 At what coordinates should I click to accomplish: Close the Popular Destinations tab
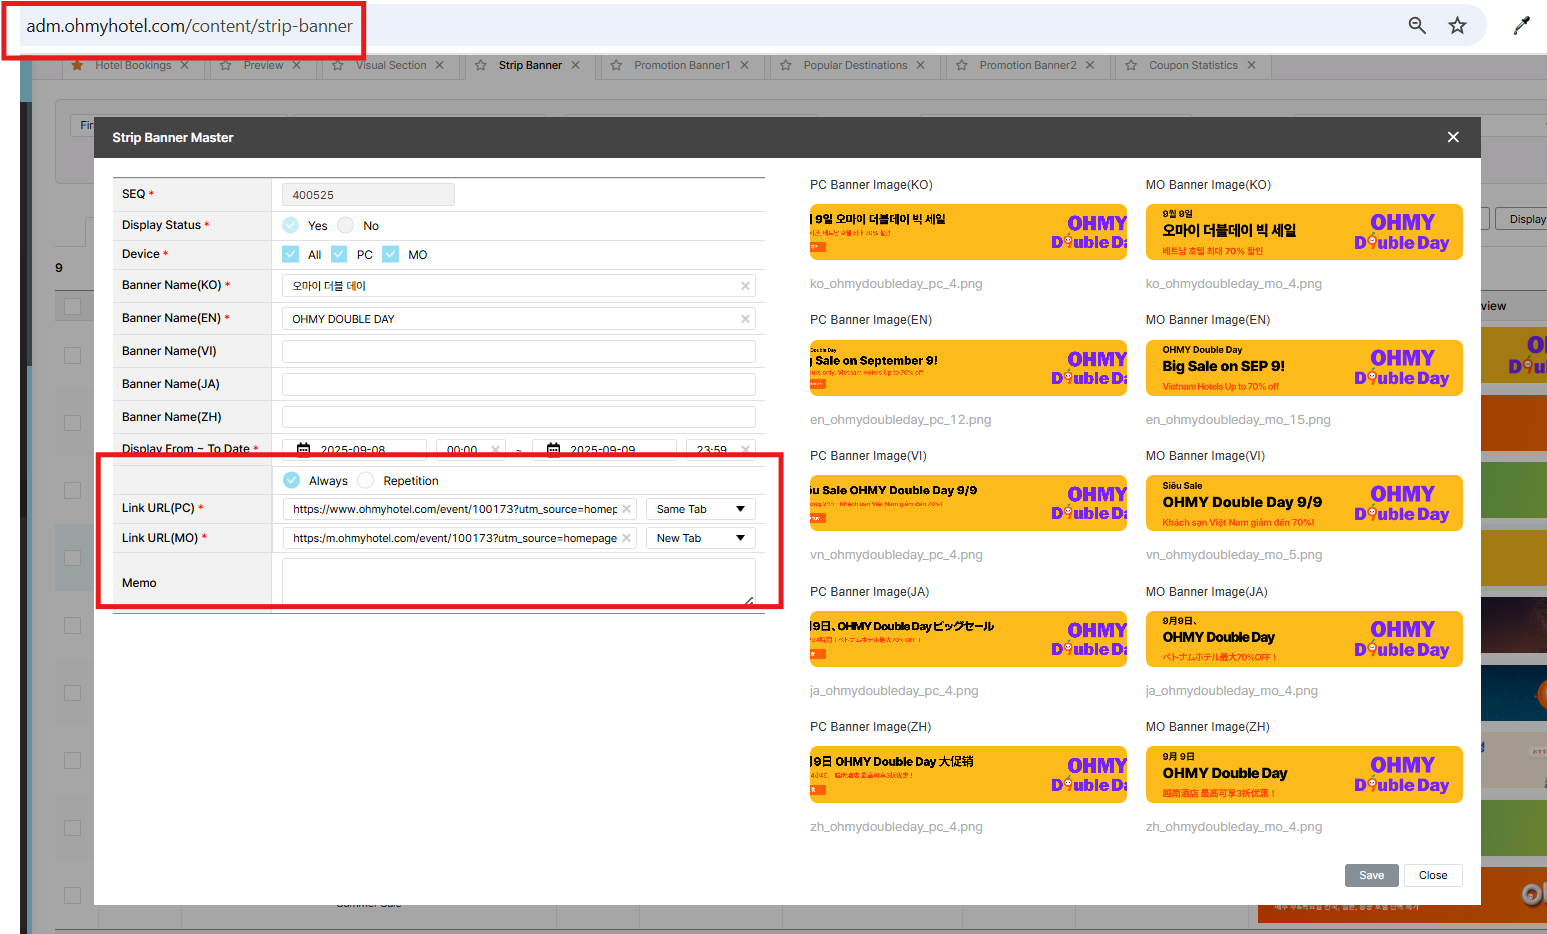(920, 65)
